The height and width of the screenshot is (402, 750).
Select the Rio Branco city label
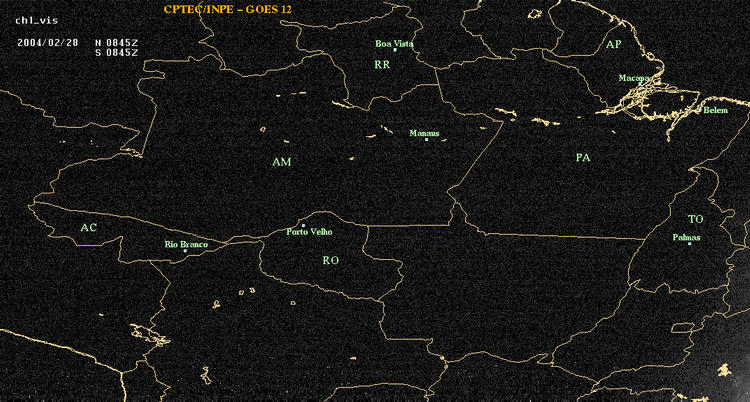(x=187, y=245)
